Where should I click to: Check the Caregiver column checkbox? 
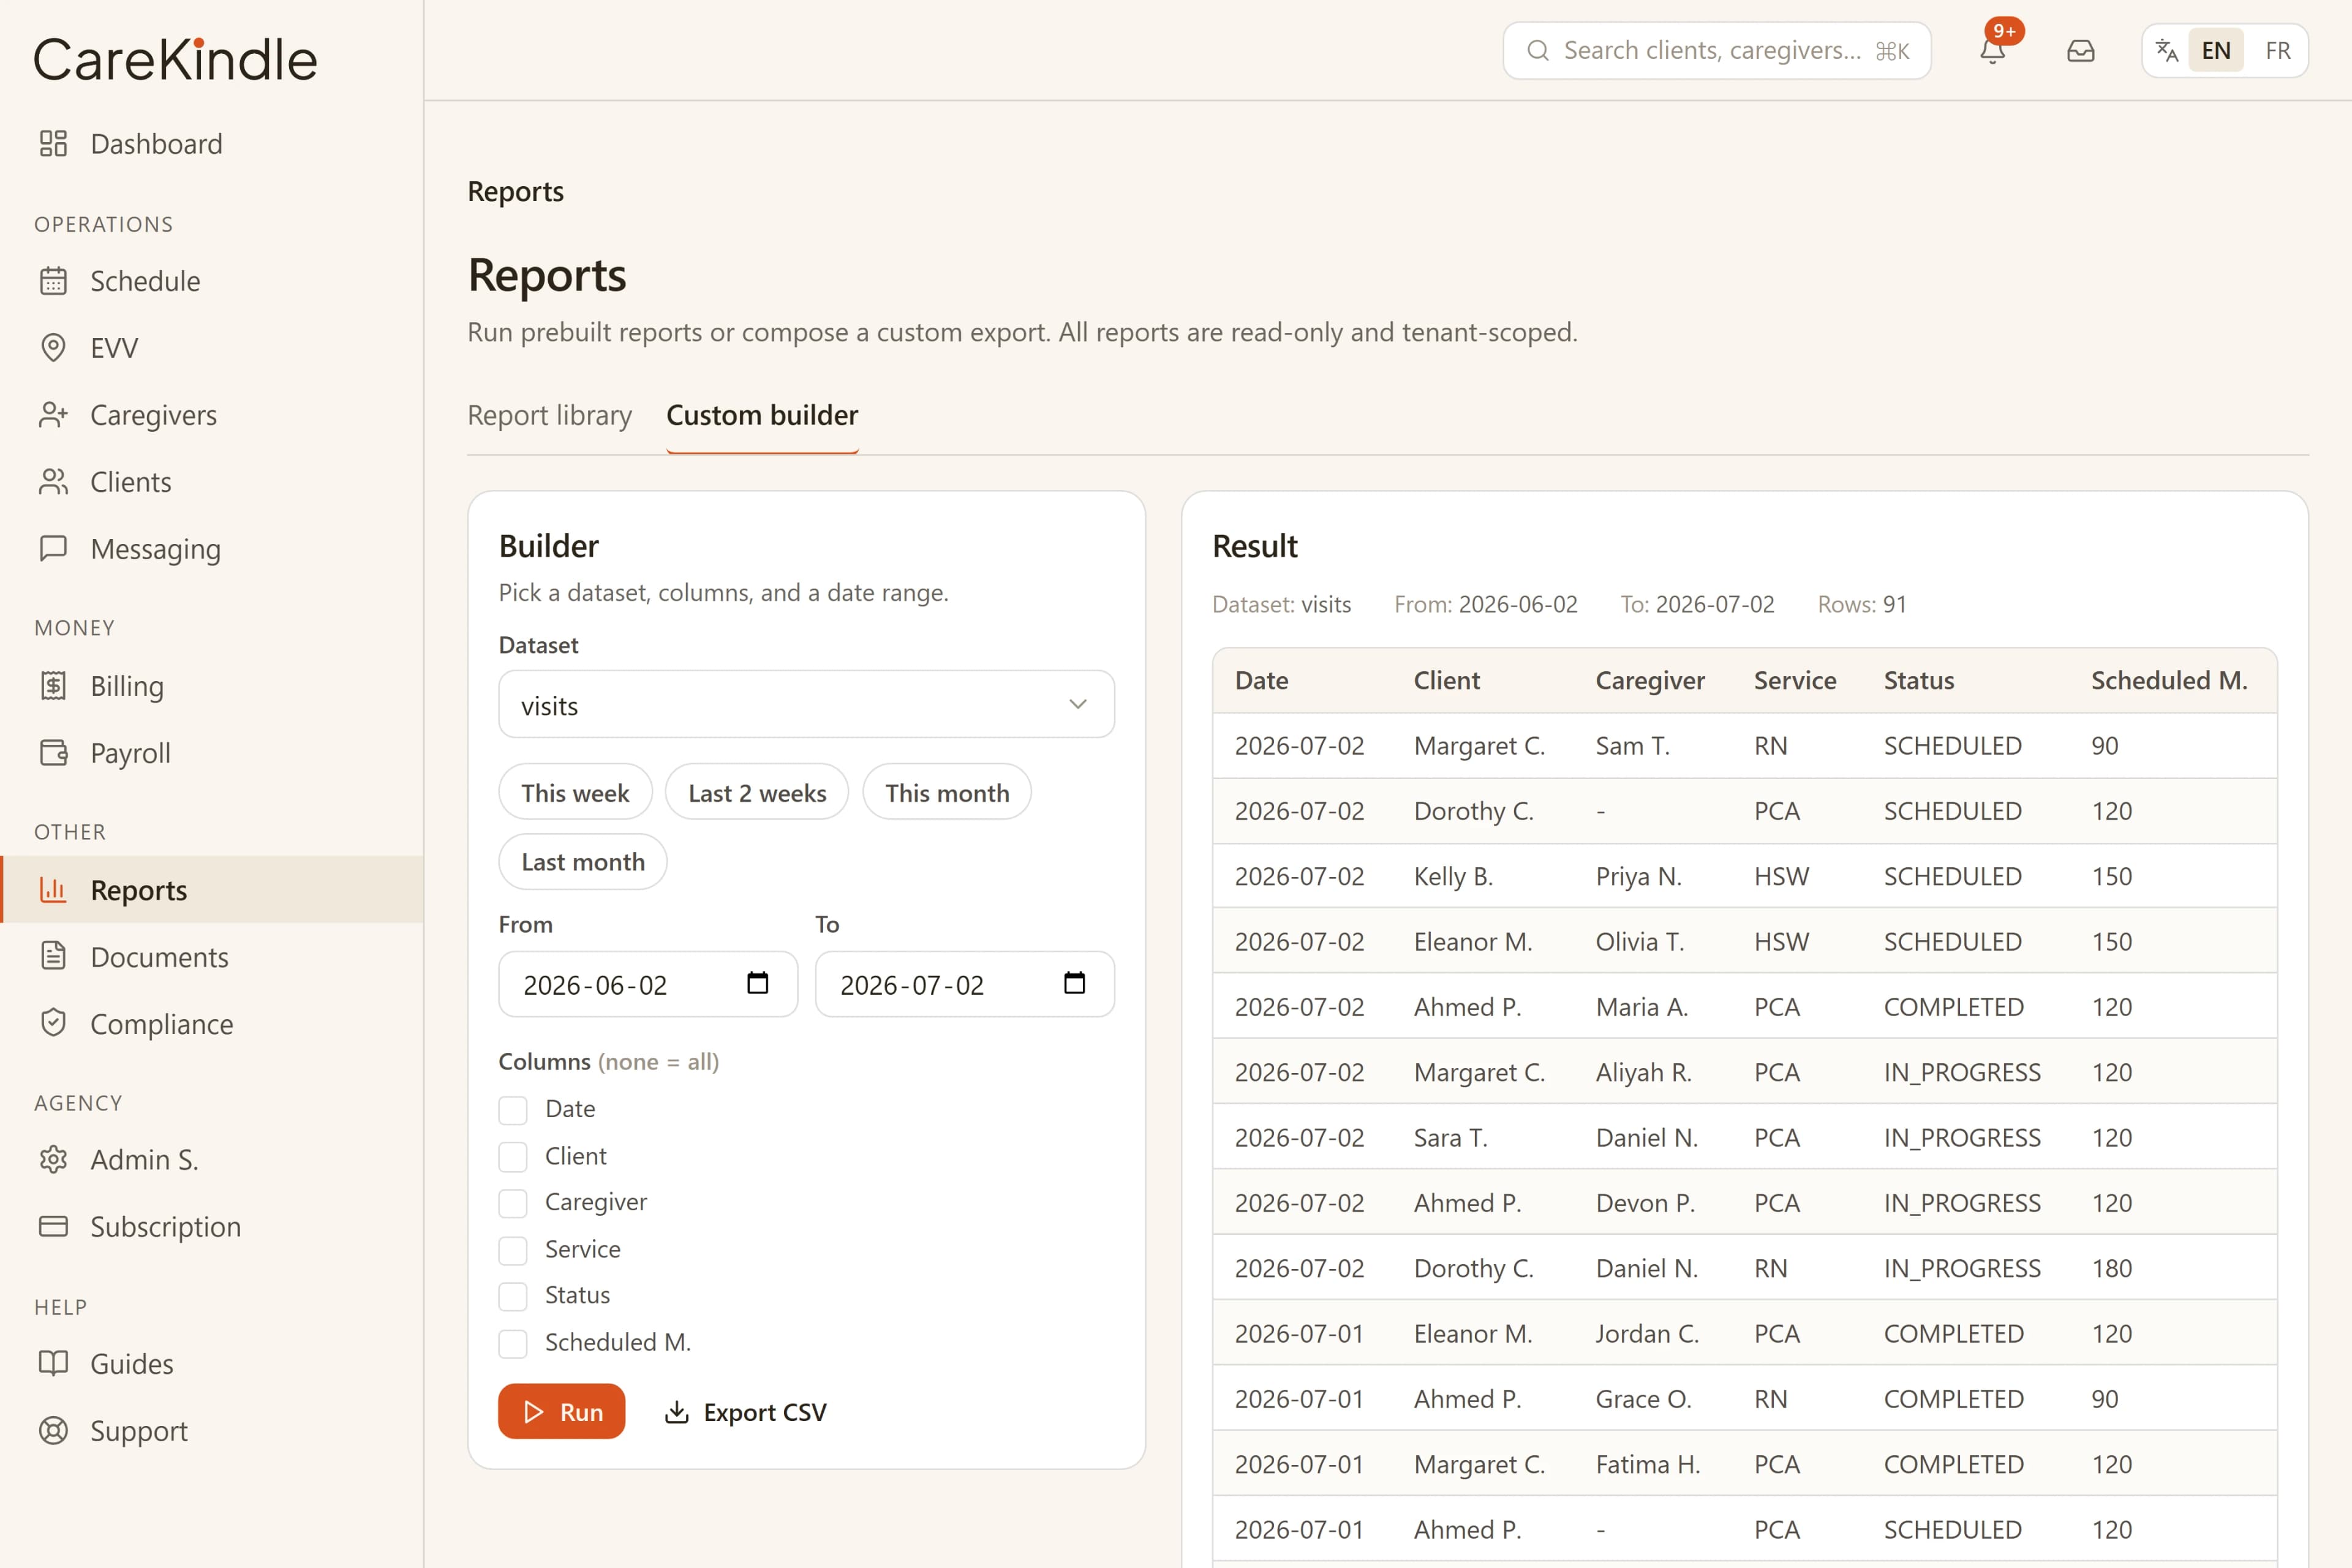tap(513, 1203)
